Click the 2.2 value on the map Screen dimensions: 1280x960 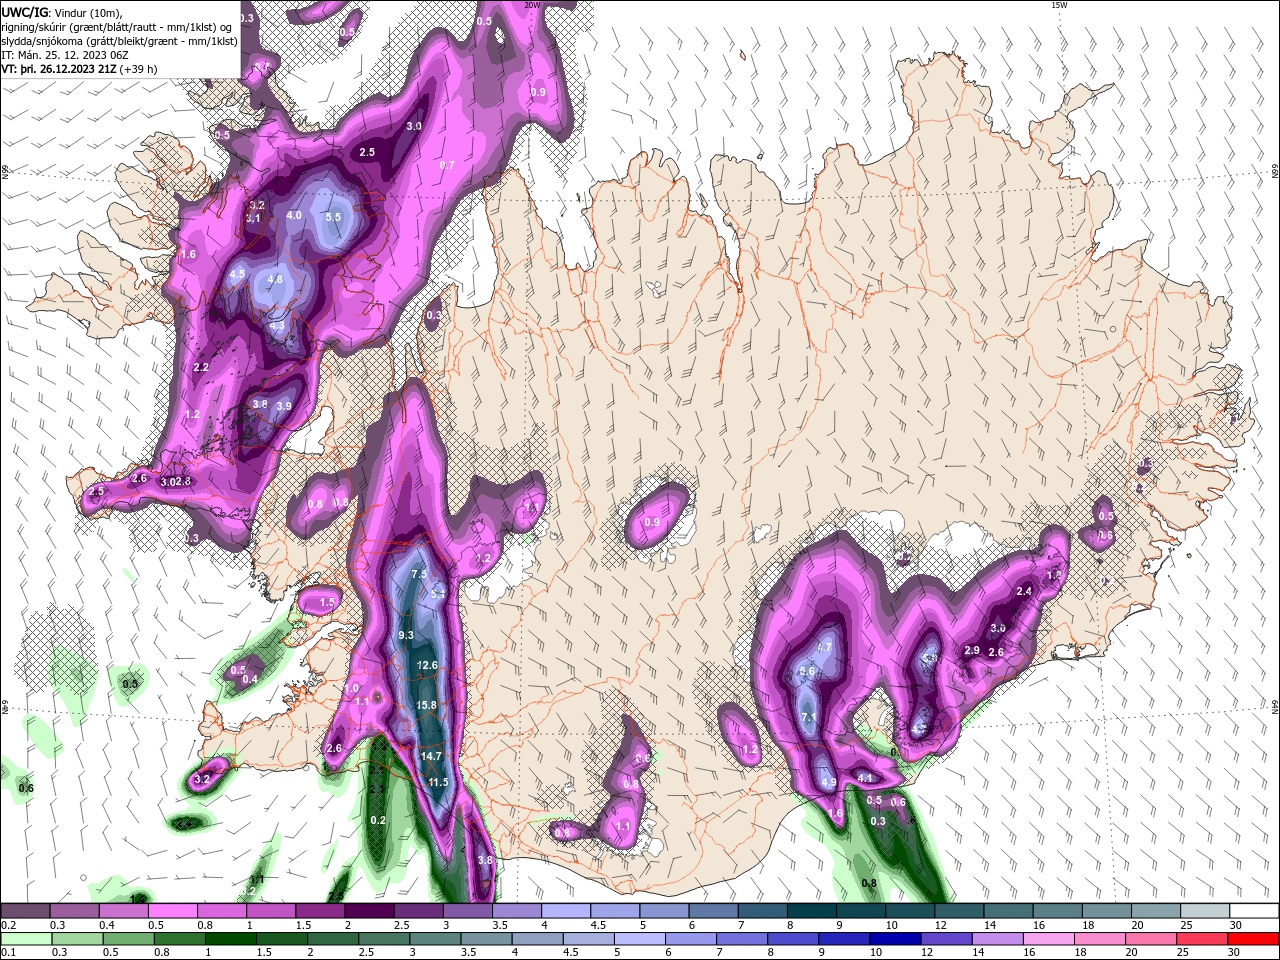[201, 368]
